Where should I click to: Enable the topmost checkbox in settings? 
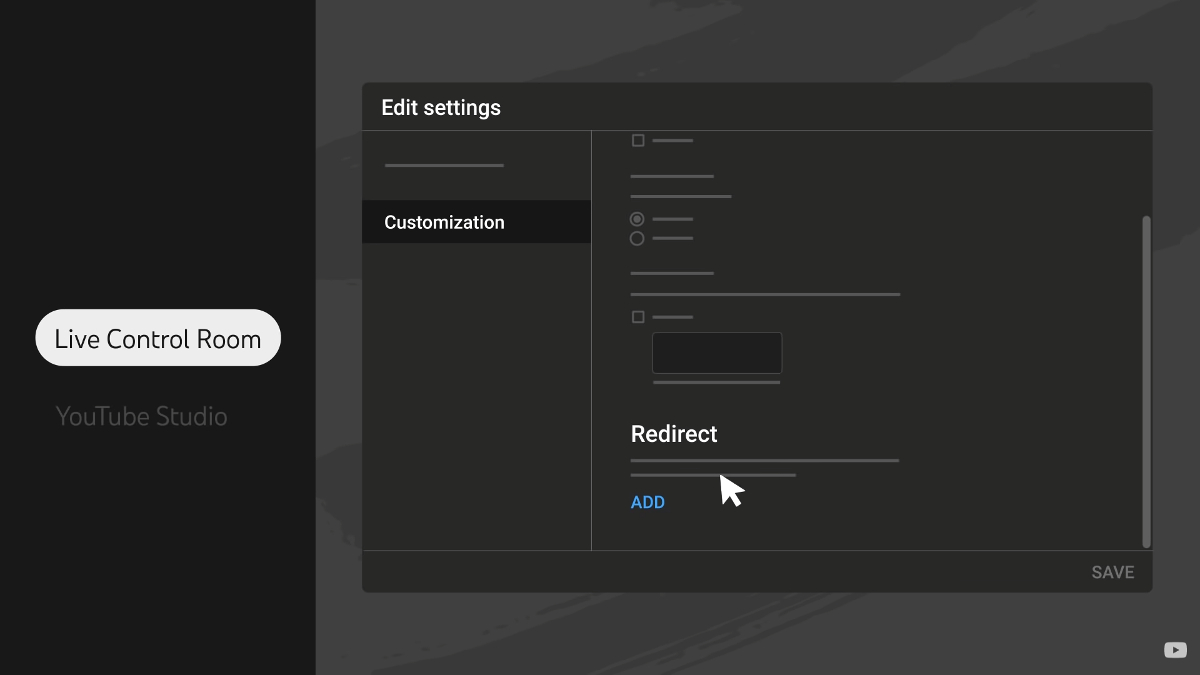coord(637,140)
